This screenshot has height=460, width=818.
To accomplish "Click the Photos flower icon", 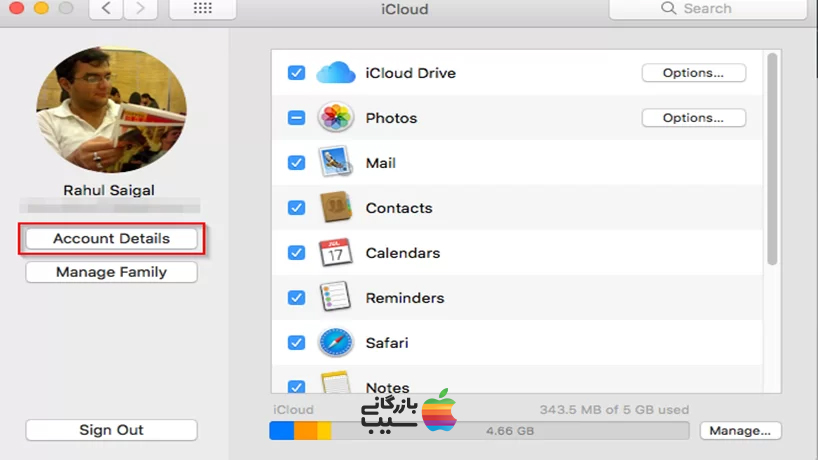I will pos(335,117).
